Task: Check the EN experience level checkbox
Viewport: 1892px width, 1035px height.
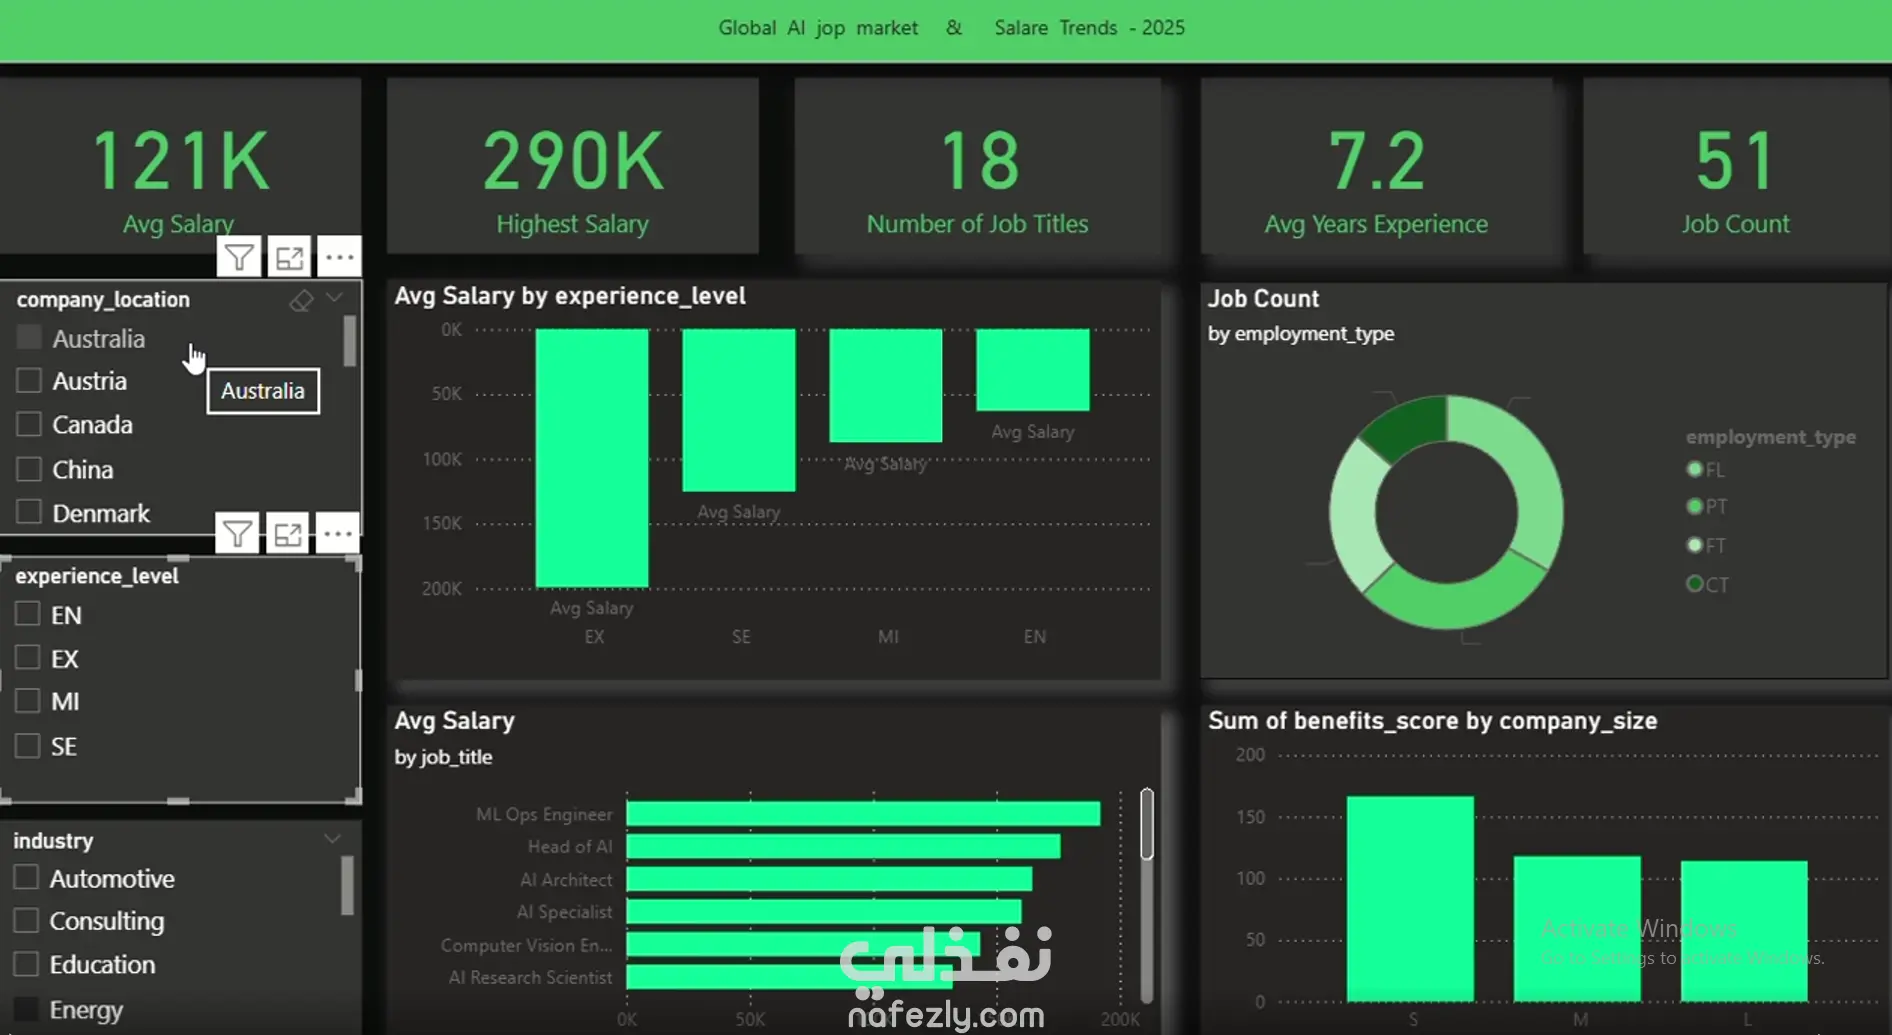Action: [27, 614]
